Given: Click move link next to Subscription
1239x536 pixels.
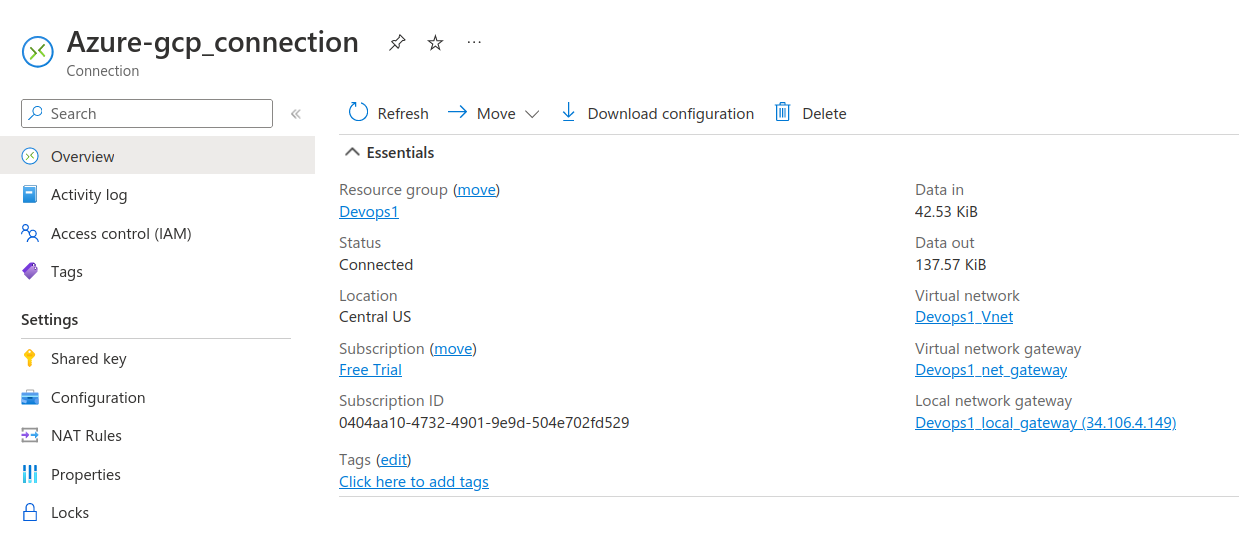Looking at the screenshot, I should (x=453, y=349).
